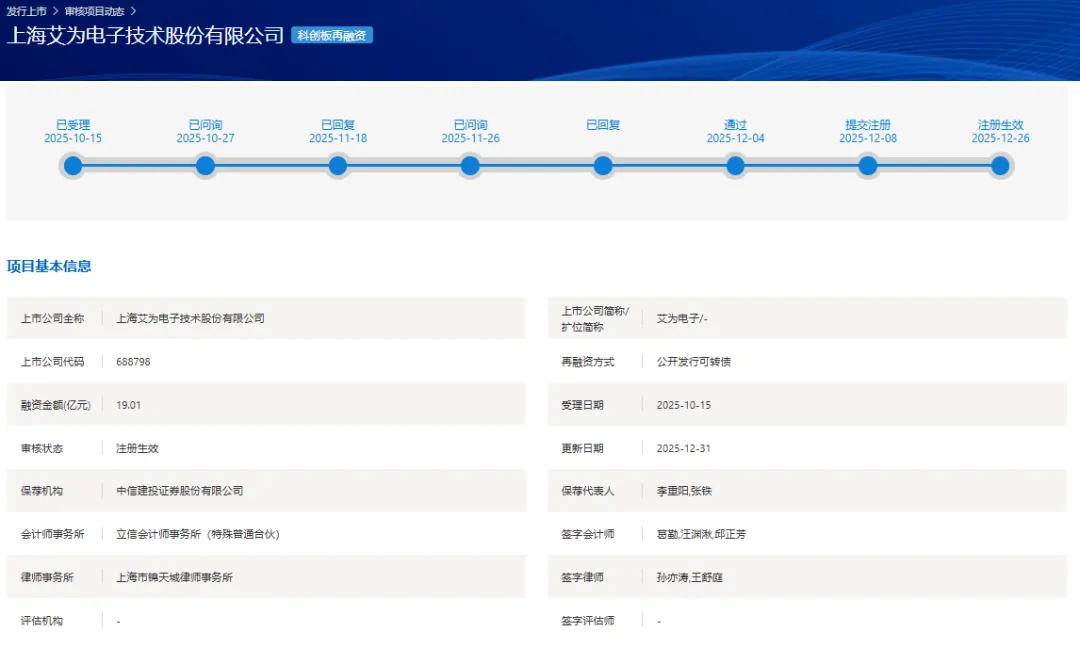Click the 科创板再融资 tag badge
Image resolution: width=1080 pixels, height=648 pixels.
(332, 35)
